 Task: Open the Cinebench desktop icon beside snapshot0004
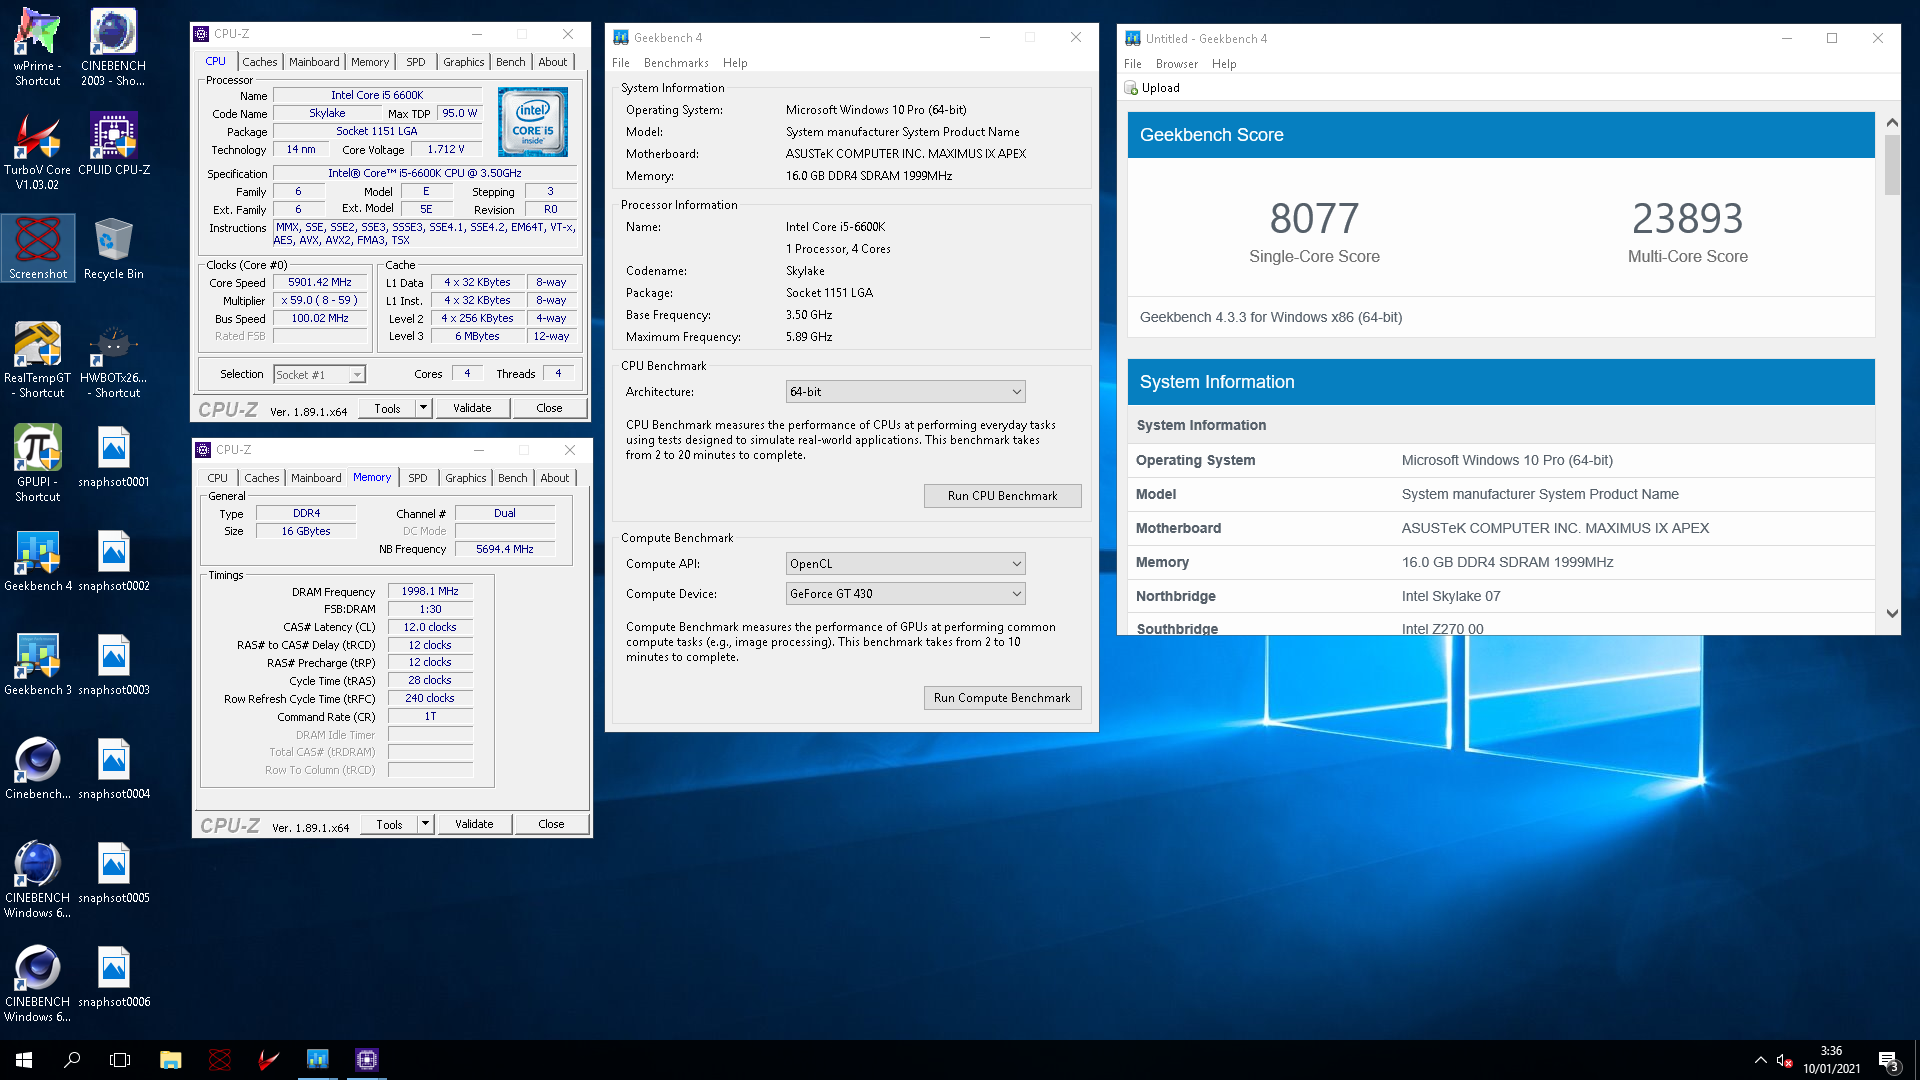[38, 768]
